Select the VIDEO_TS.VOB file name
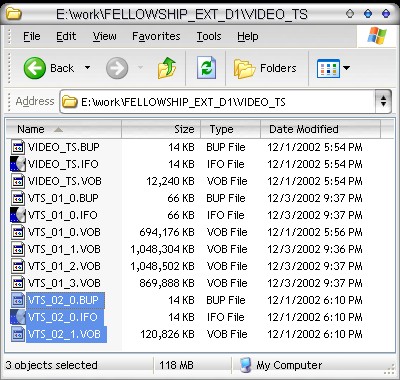Viewport: 400px width, 380px height. [x=64, y=181]
